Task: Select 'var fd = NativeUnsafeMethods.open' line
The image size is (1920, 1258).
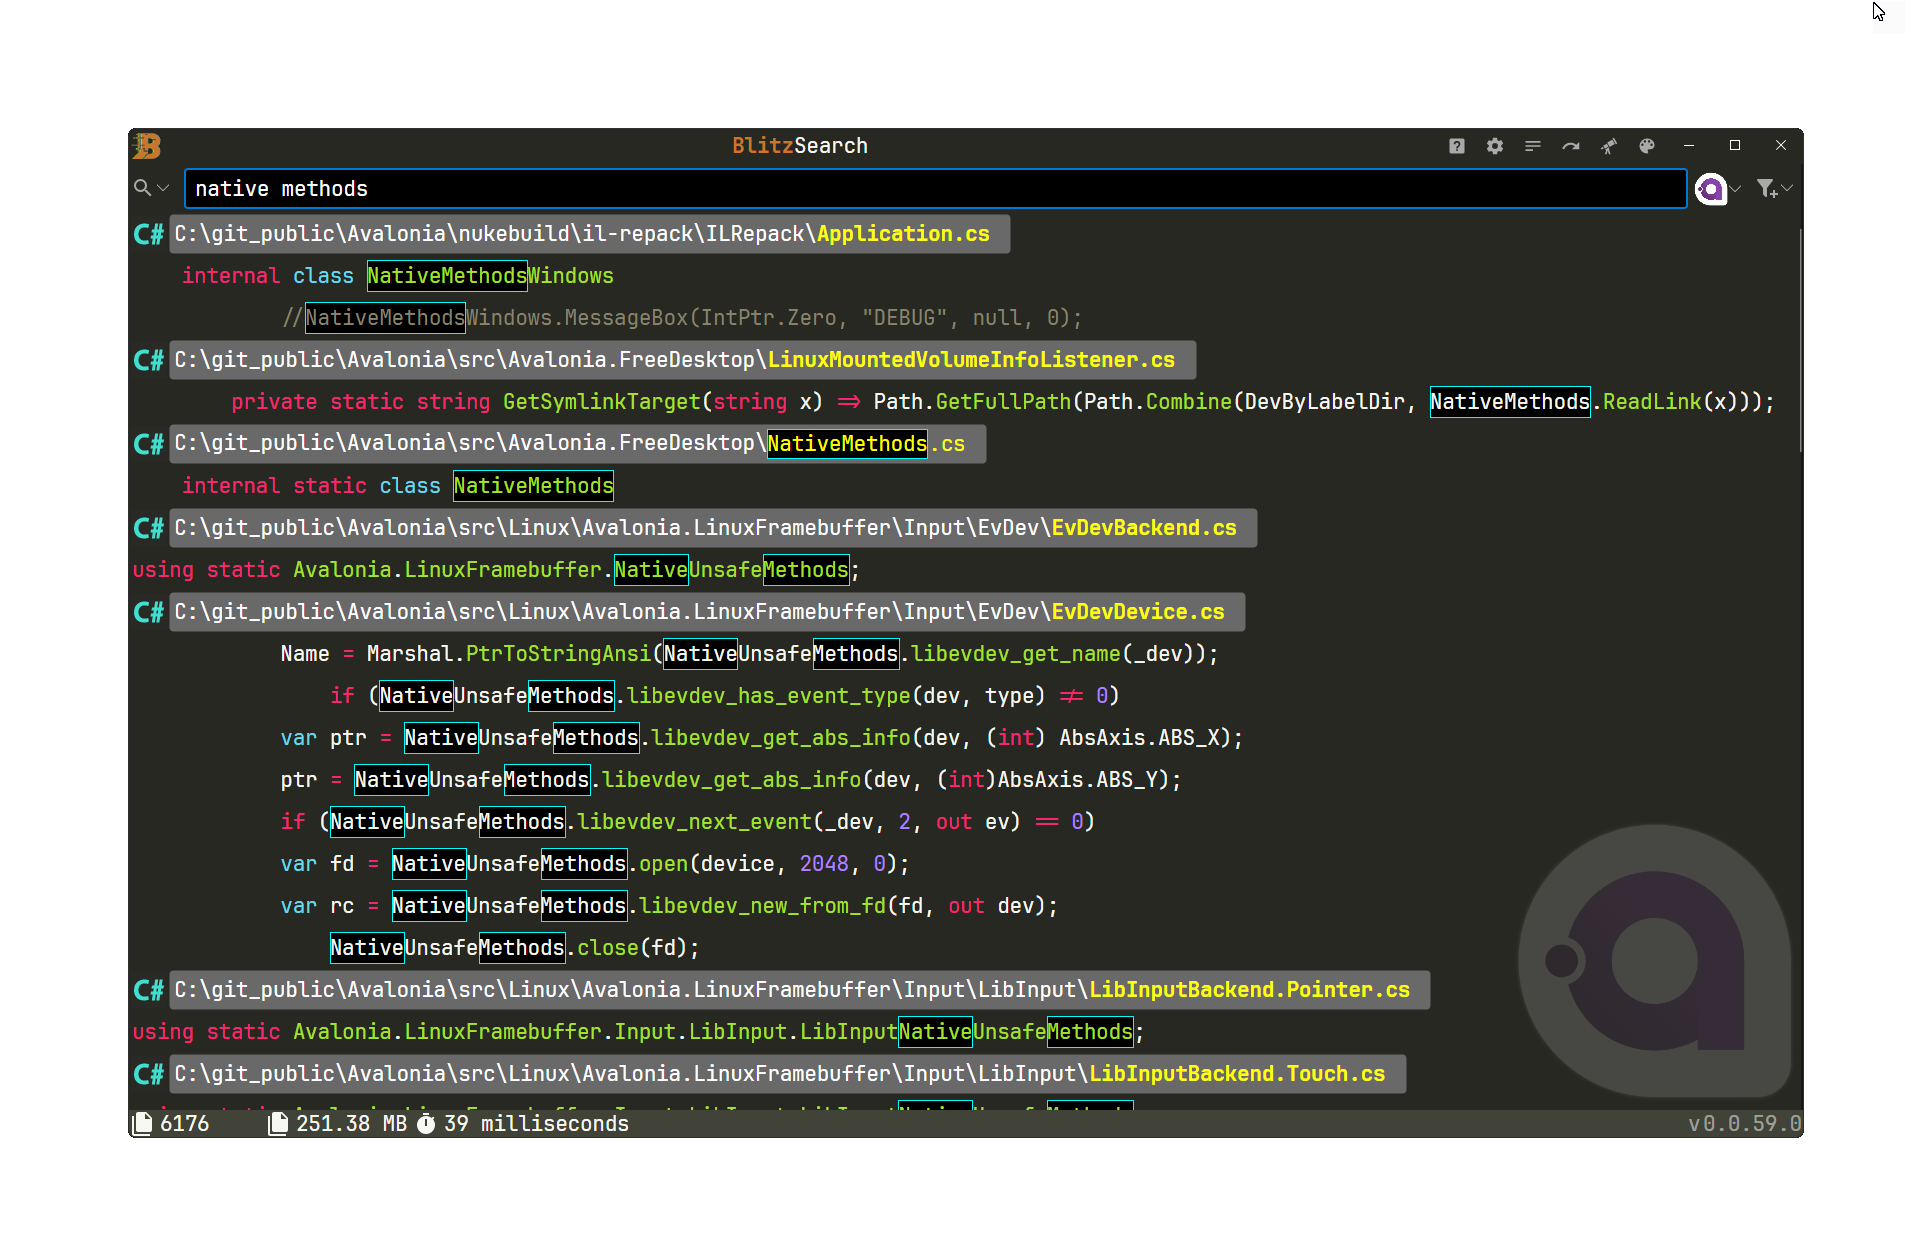Action: tap(595, 864)
